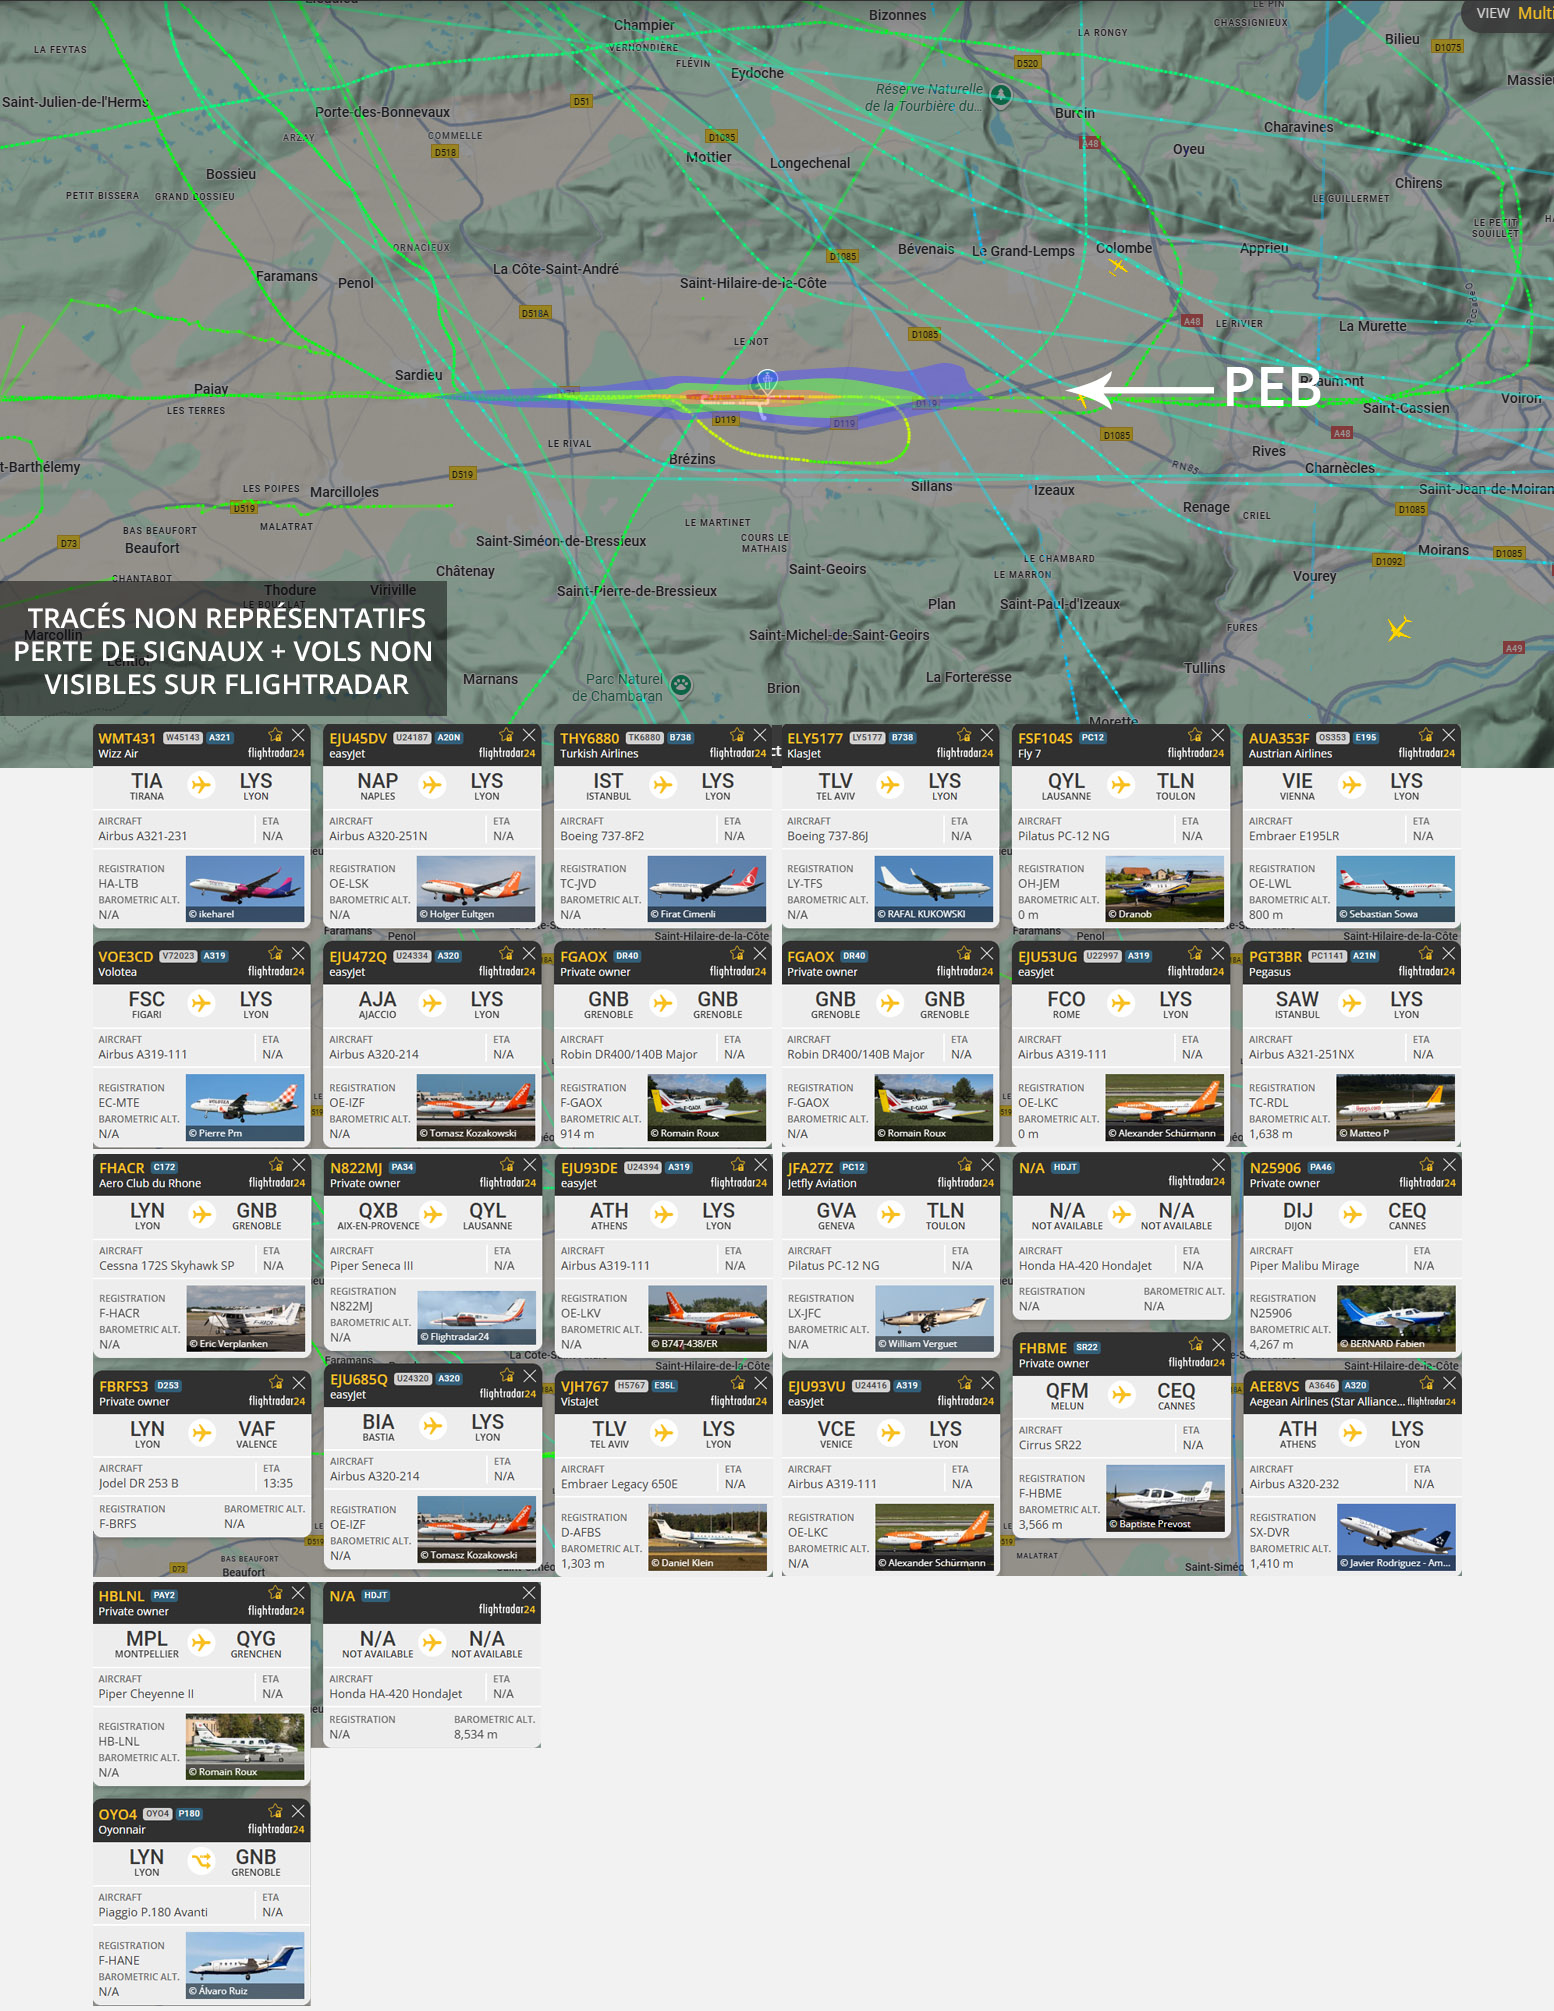Favorite the THY6880 Turkish Airlines flight with star
Viewport: 1554px width, 2011px height.
737,735
